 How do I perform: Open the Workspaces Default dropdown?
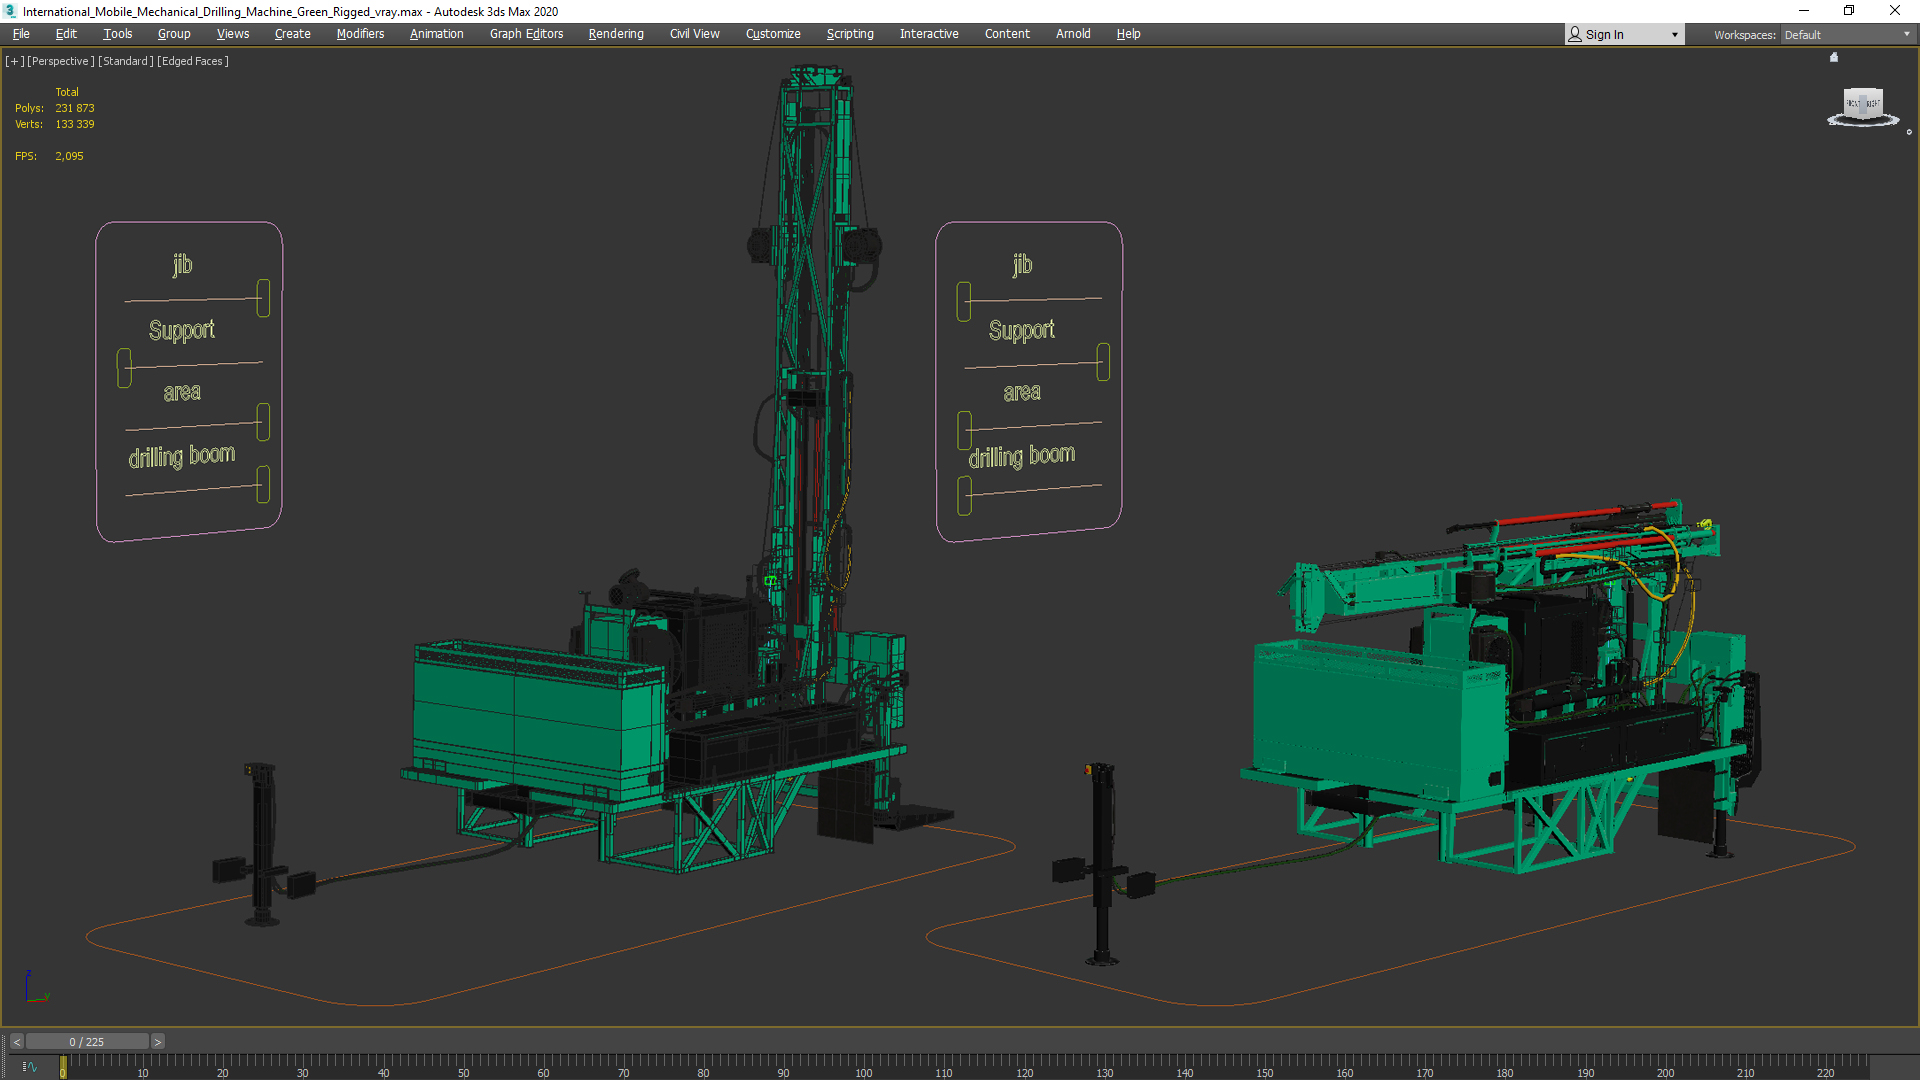pos(1848,35)
